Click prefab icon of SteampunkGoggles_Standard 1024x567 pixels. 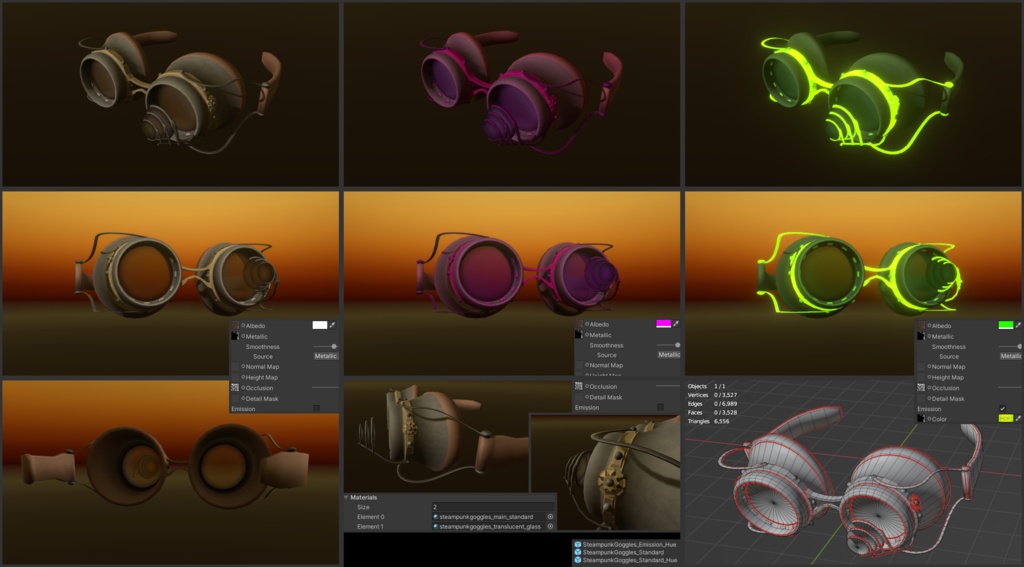pos(577,553)
